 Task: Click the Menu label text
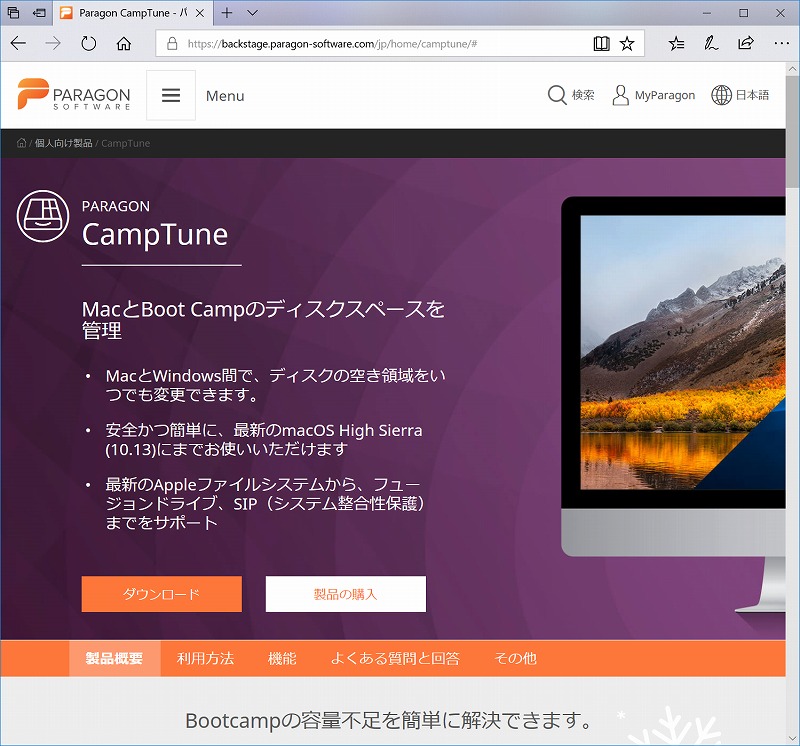225,96
